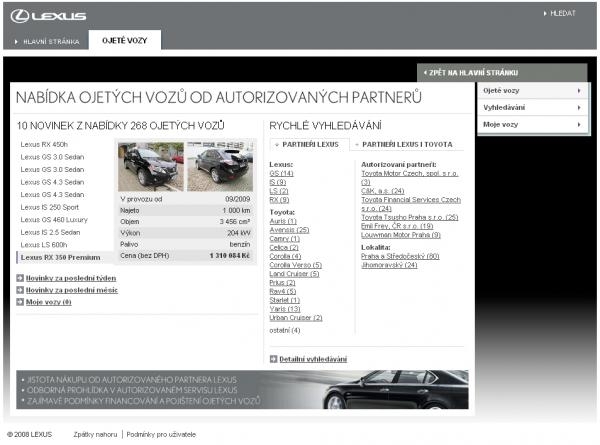Screen dimensions: 600x445
Task: Click Zpět na hlavní stránku button
Action: [x=502, y=72]
